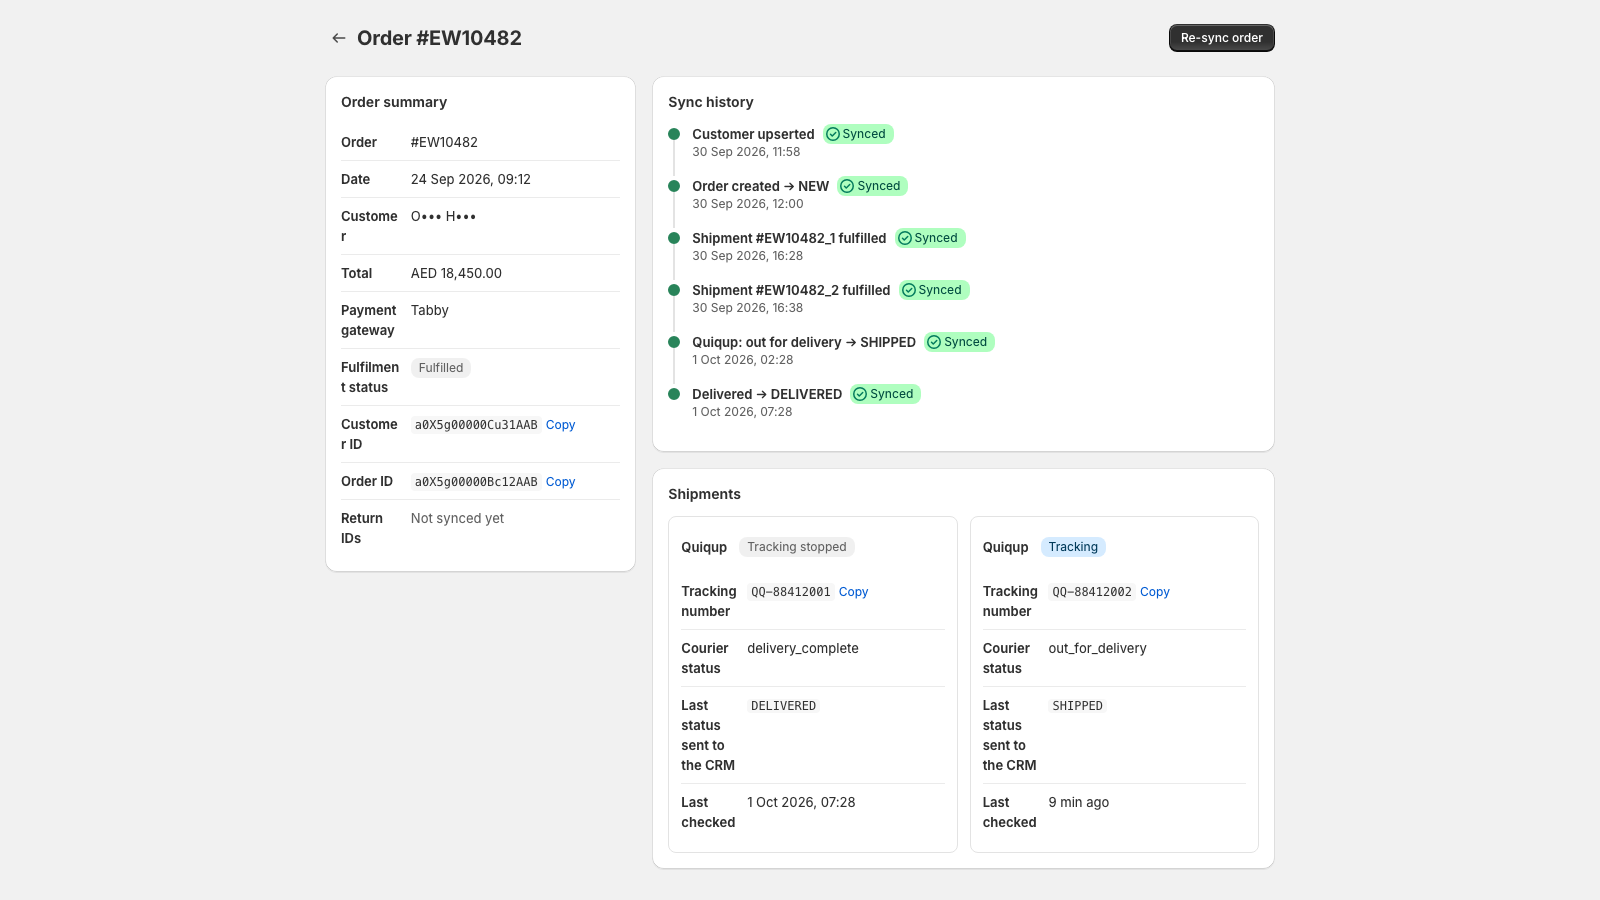This screenshot has height=900, width=1600.
Task: Click the DELIVERED CRM status value
Action: [783, 706]
